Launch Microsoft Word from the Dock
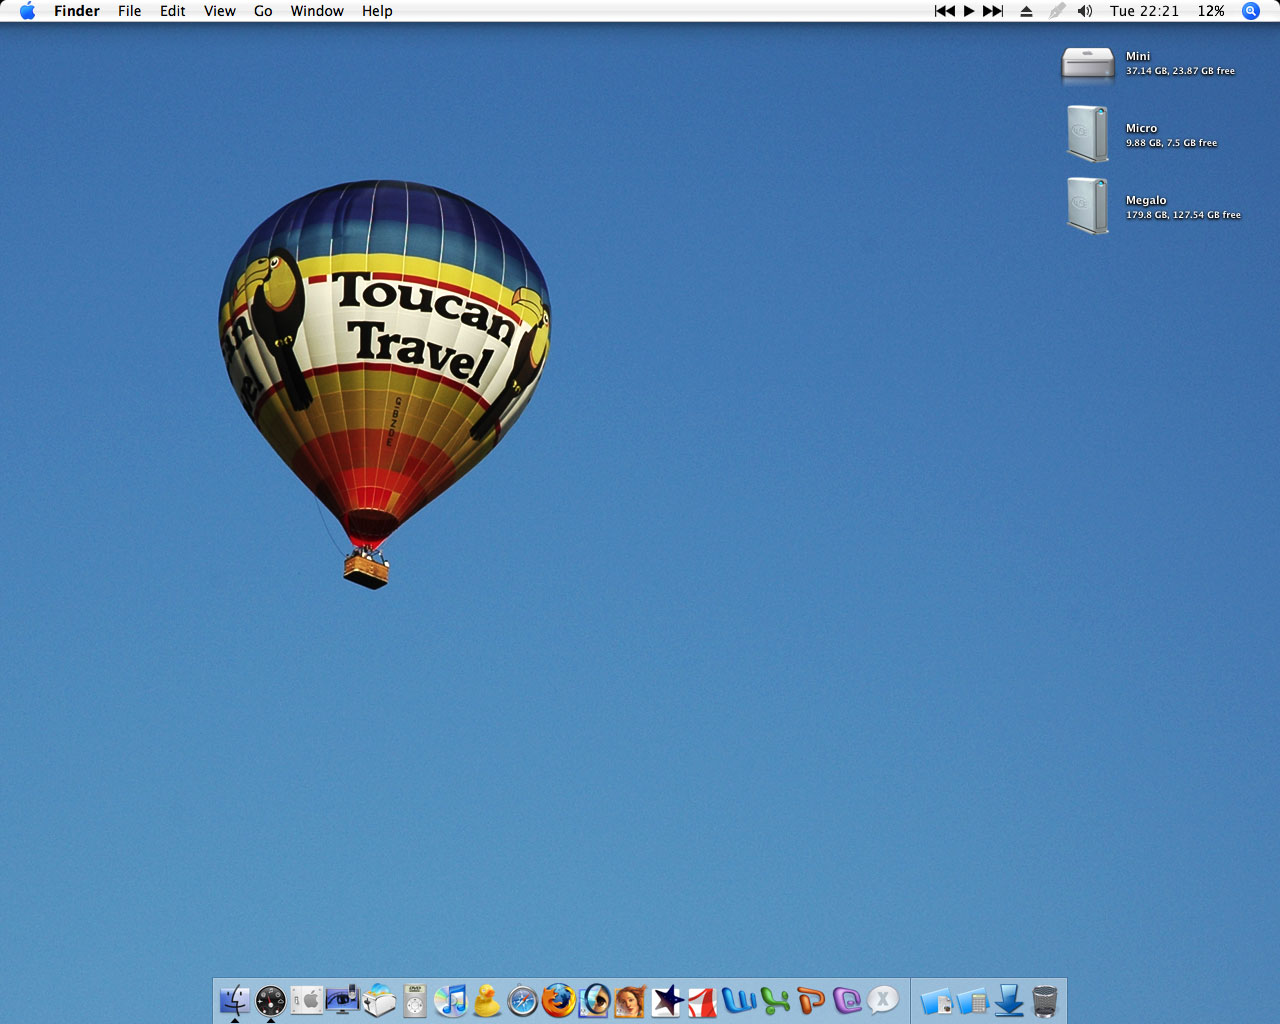 [x=739, y=1000]
